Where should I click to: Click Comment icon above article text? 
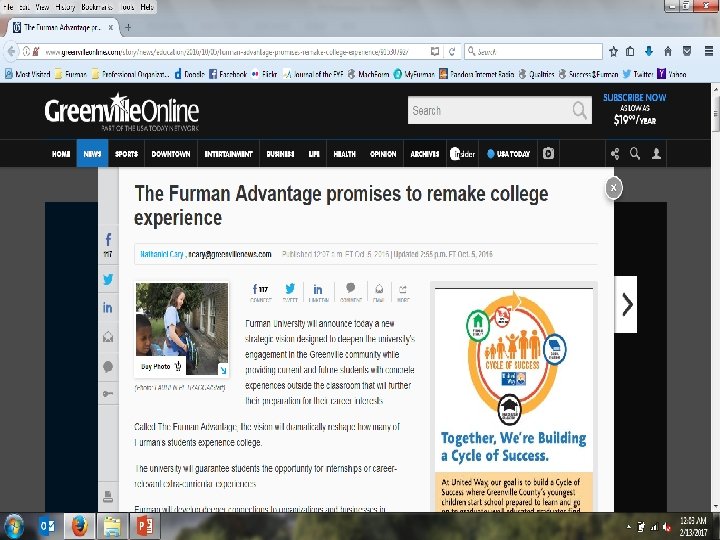coord(351,292)
